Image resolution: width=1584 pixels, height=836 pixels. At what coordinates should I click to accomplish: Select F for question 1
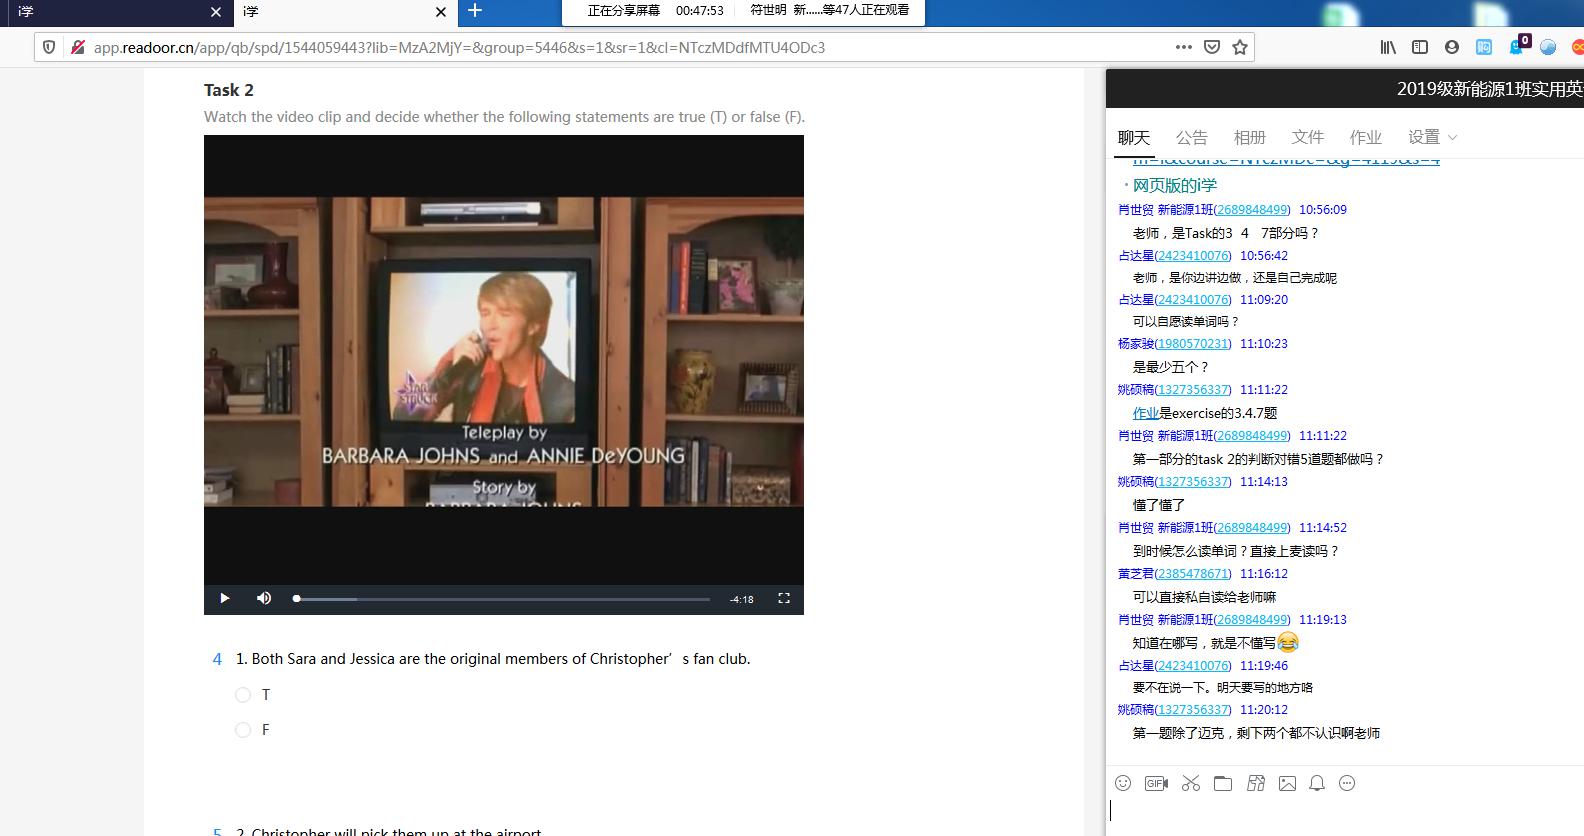243,730
